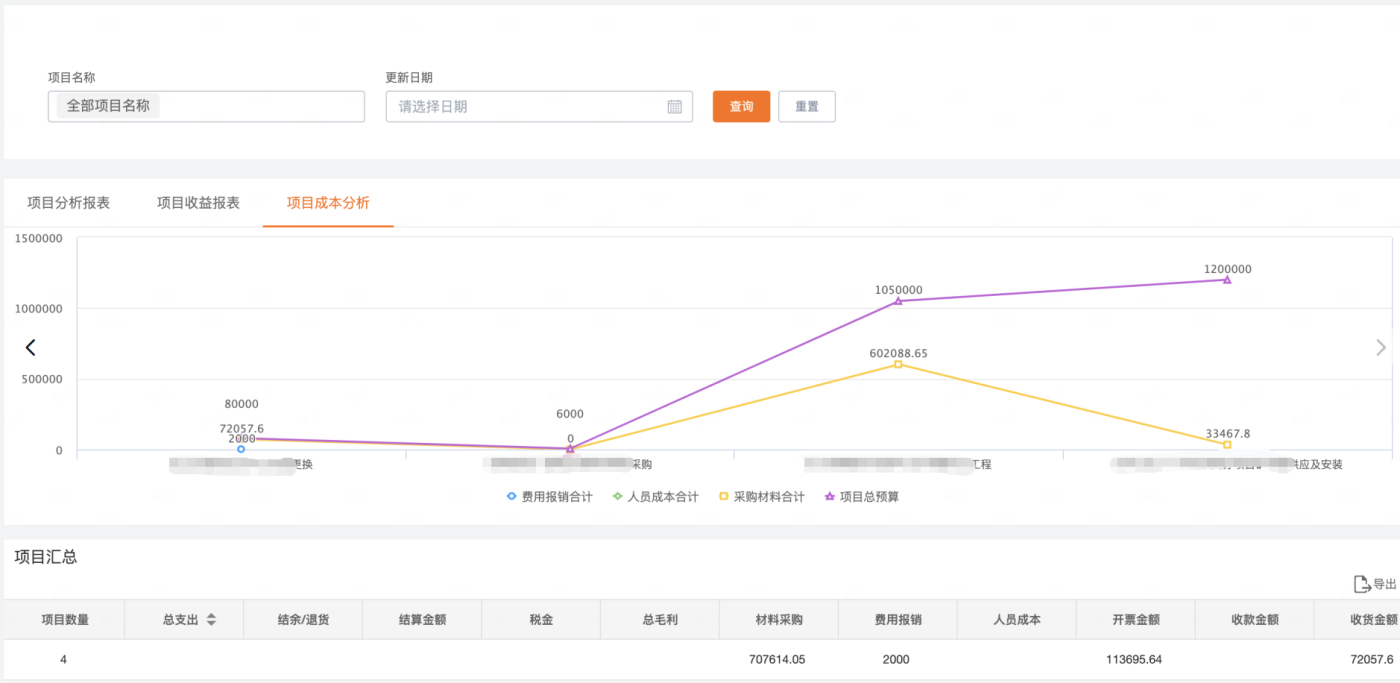The width and height of the screenshot is (1400, 683).
Task: Click the 1200000 triangle data point
Action: click(1227, 280)
